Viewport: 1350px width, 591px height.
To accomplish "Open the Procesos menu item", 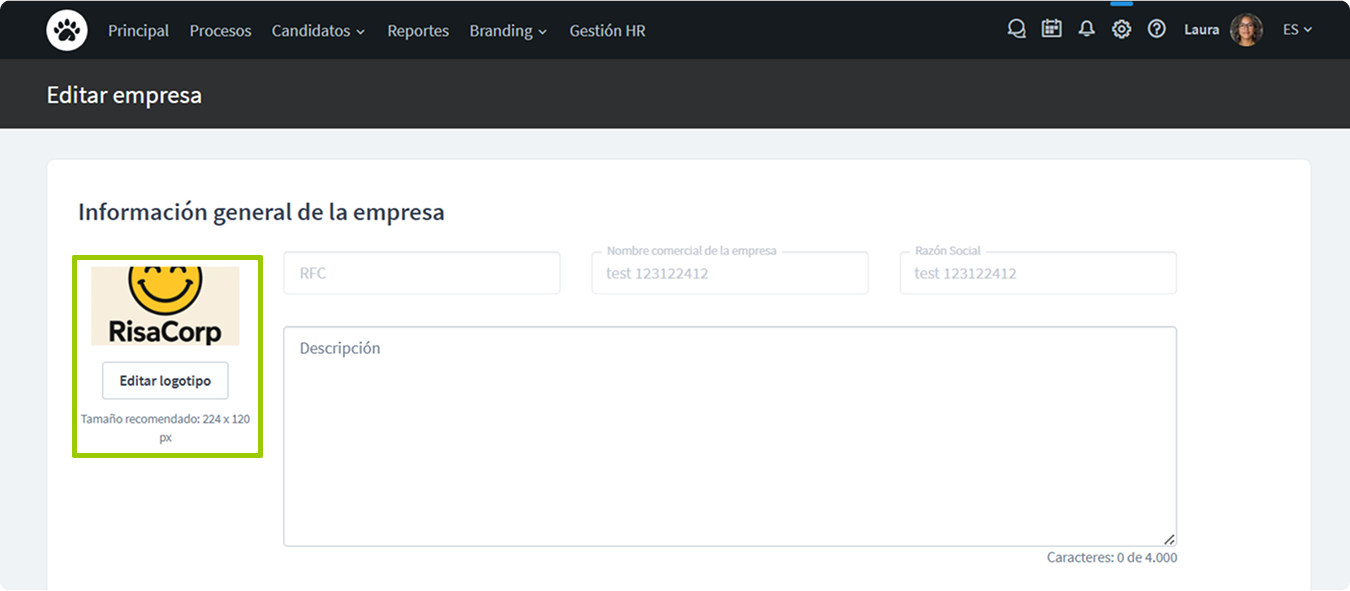I will point(220,31).
